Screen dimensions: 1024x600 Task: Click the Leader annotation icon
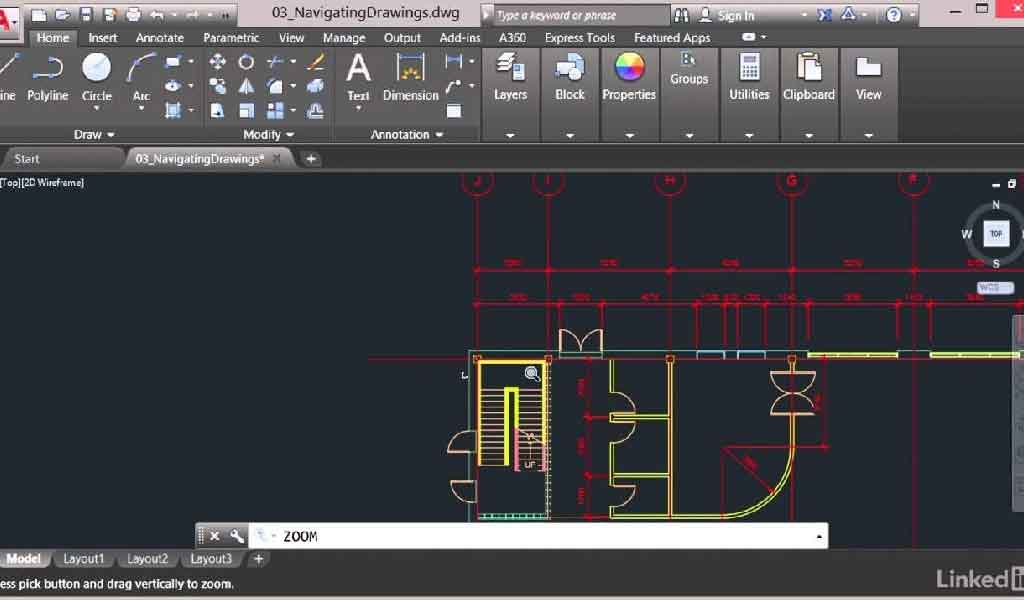pyautogui.click(x=453, y=86)
